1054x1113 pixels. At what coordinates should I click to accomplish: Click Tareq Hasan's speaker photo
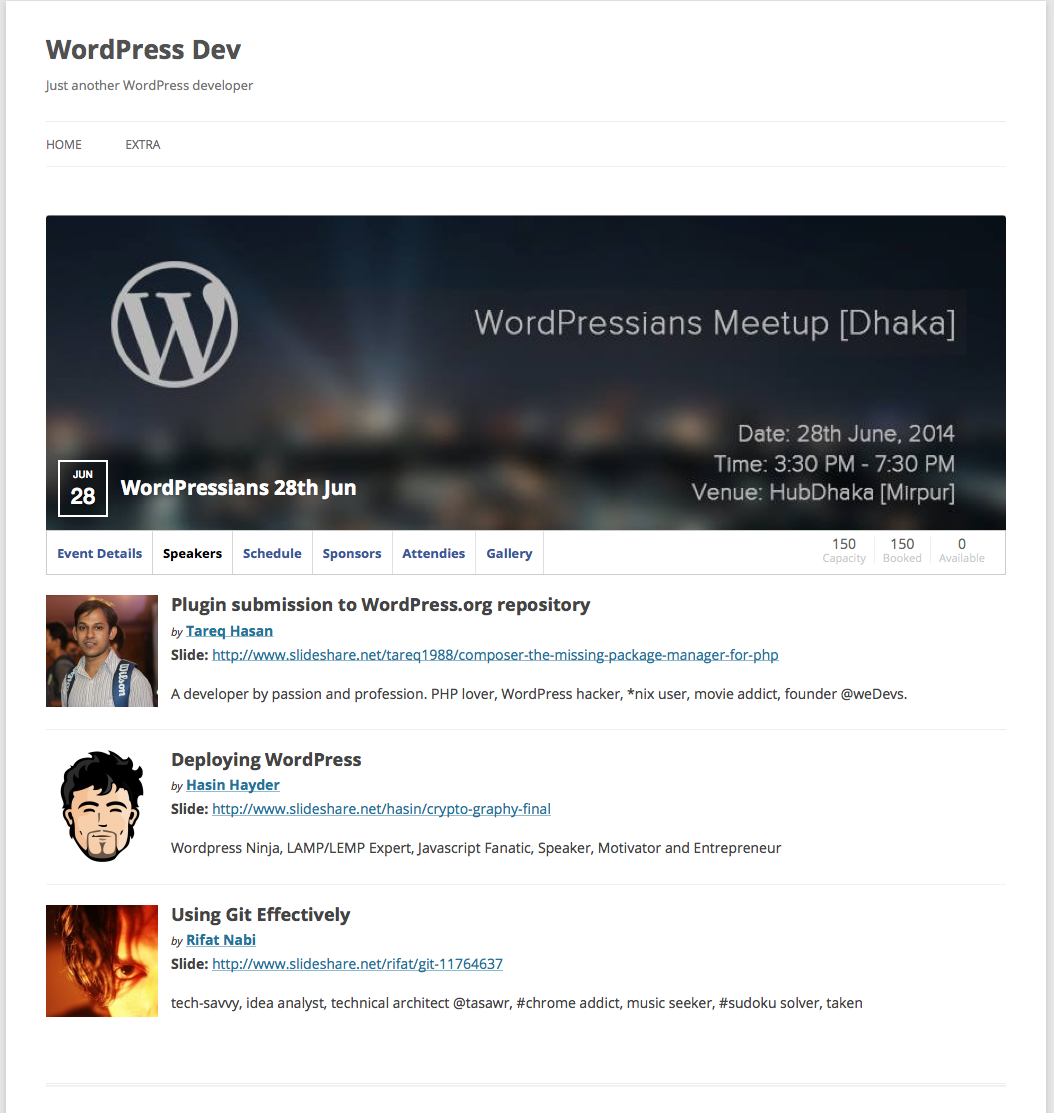[102, 651]
